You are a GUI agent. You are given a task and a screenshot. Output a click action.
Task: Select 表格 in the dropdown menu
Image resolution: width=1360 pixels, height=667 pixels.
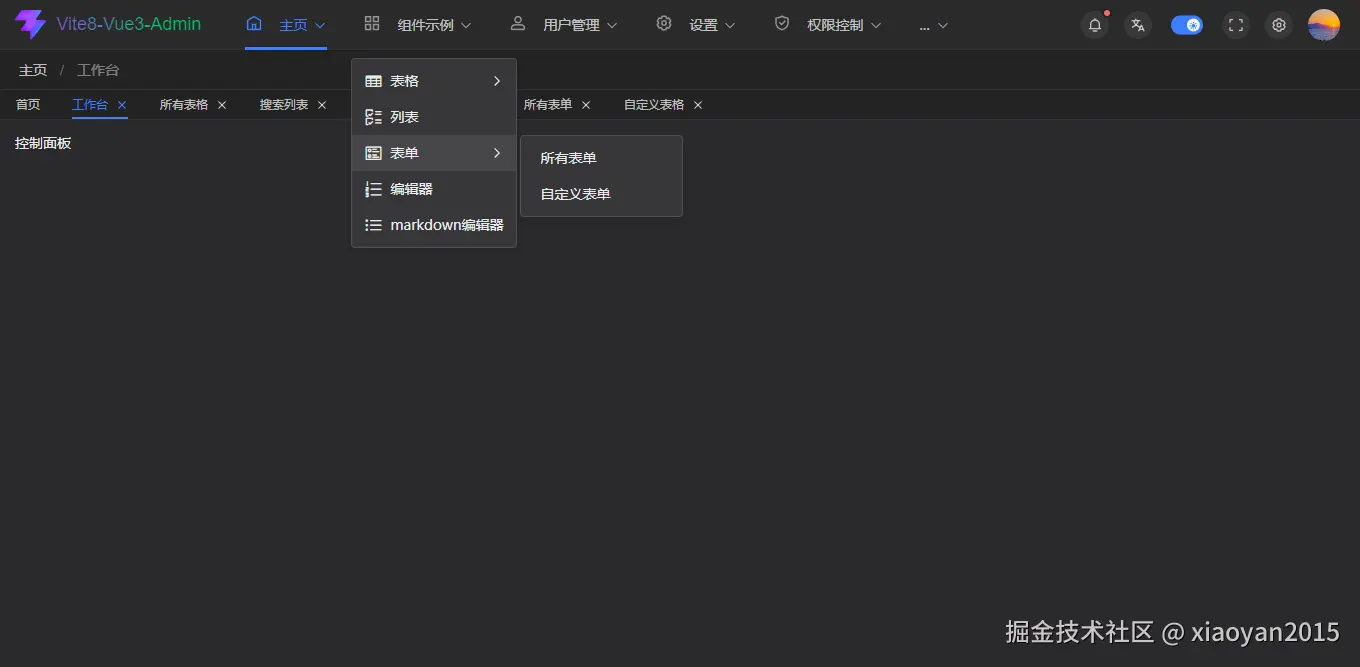(434, 81)
